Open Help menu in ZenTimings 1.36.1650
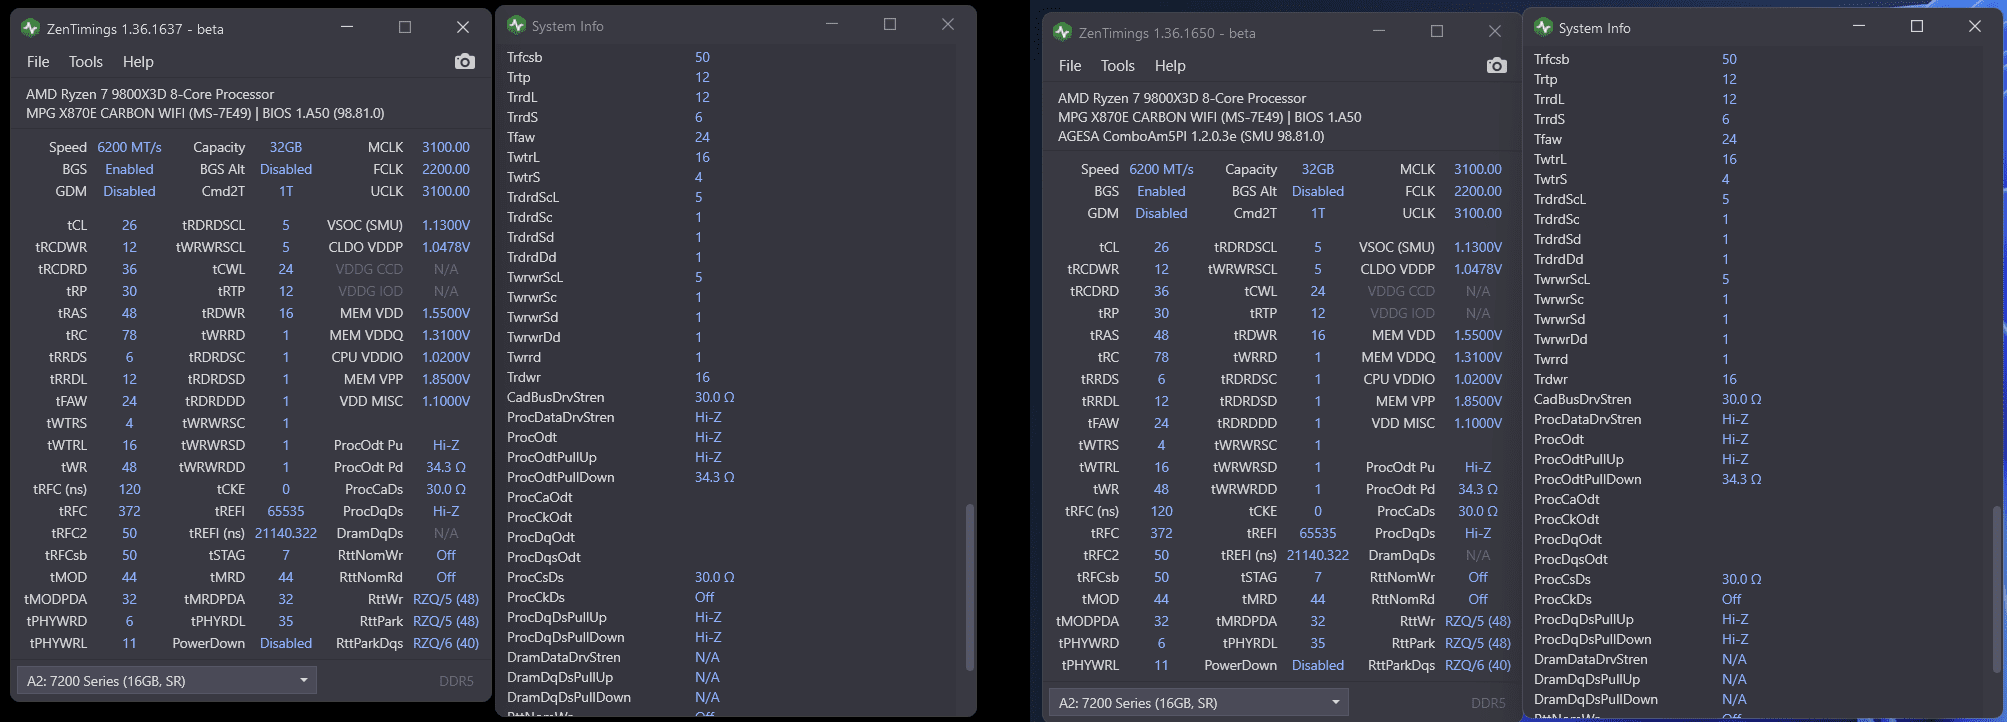 [1170, 66]
